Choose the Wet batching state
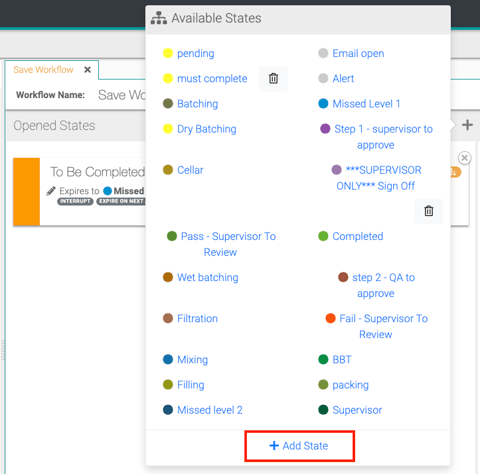This screenshot has width=480, height=474. (208, 277)
